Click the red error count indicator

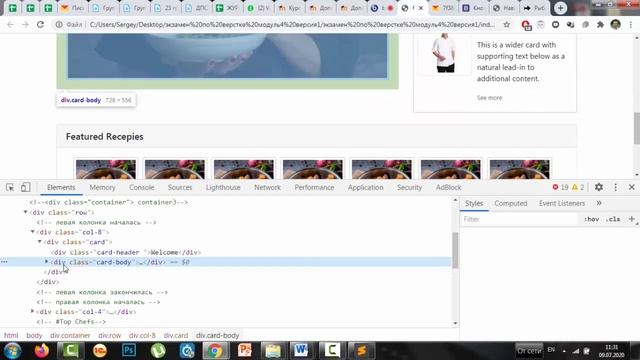(560, 187)
